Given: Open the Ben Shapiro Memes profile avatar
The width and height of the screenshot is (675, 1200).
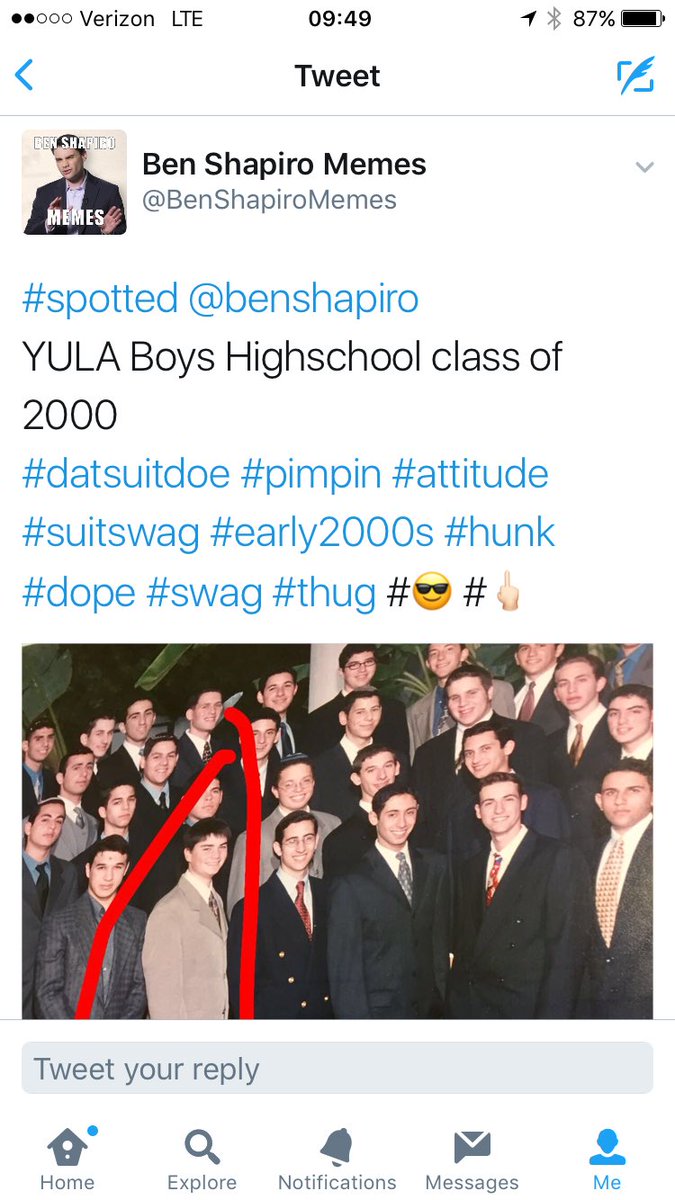Looking at the screenshot, I should [74, 182].
